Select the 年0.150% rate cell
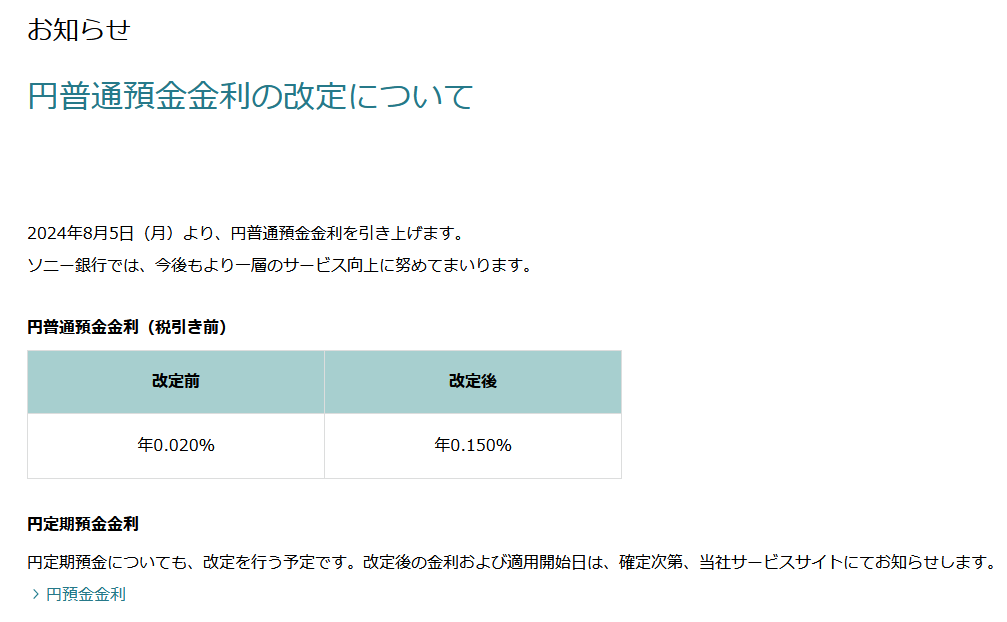The image size is (1007, 622). coord(473,445)
